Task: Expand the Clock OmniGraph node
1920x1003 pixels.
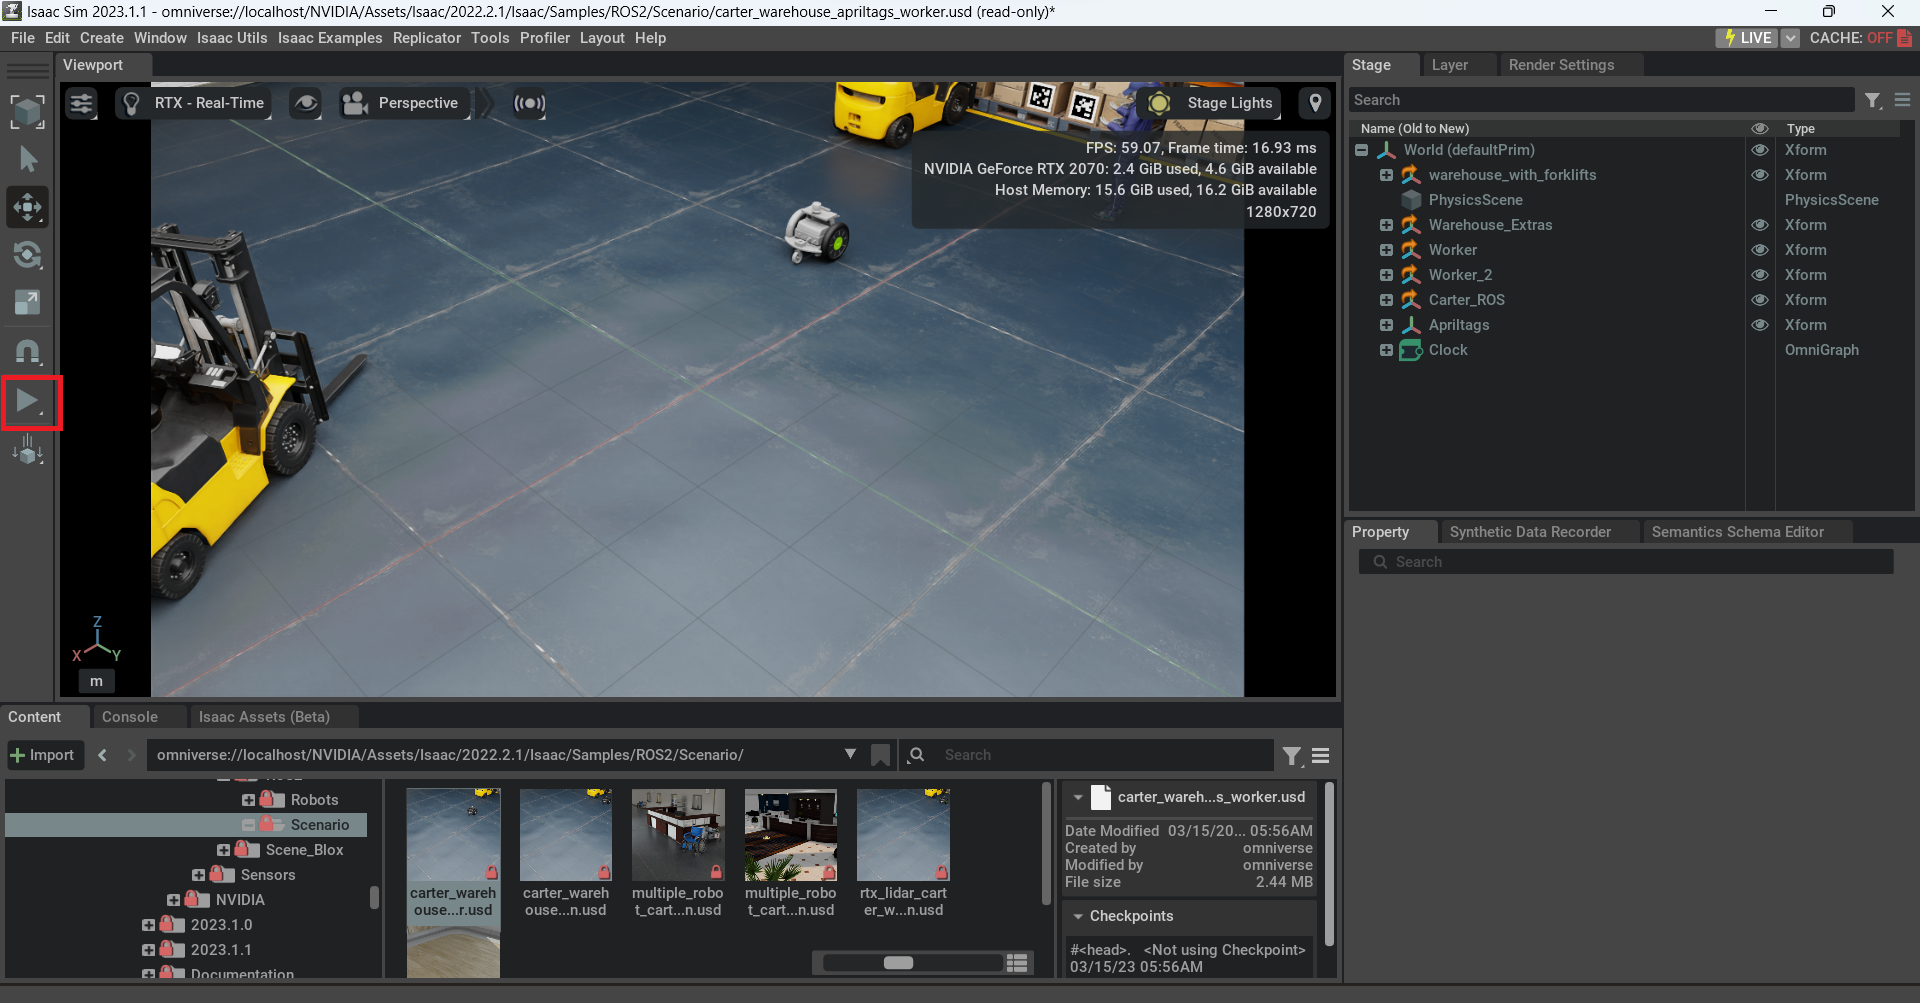Action: tap(1386, 350)
